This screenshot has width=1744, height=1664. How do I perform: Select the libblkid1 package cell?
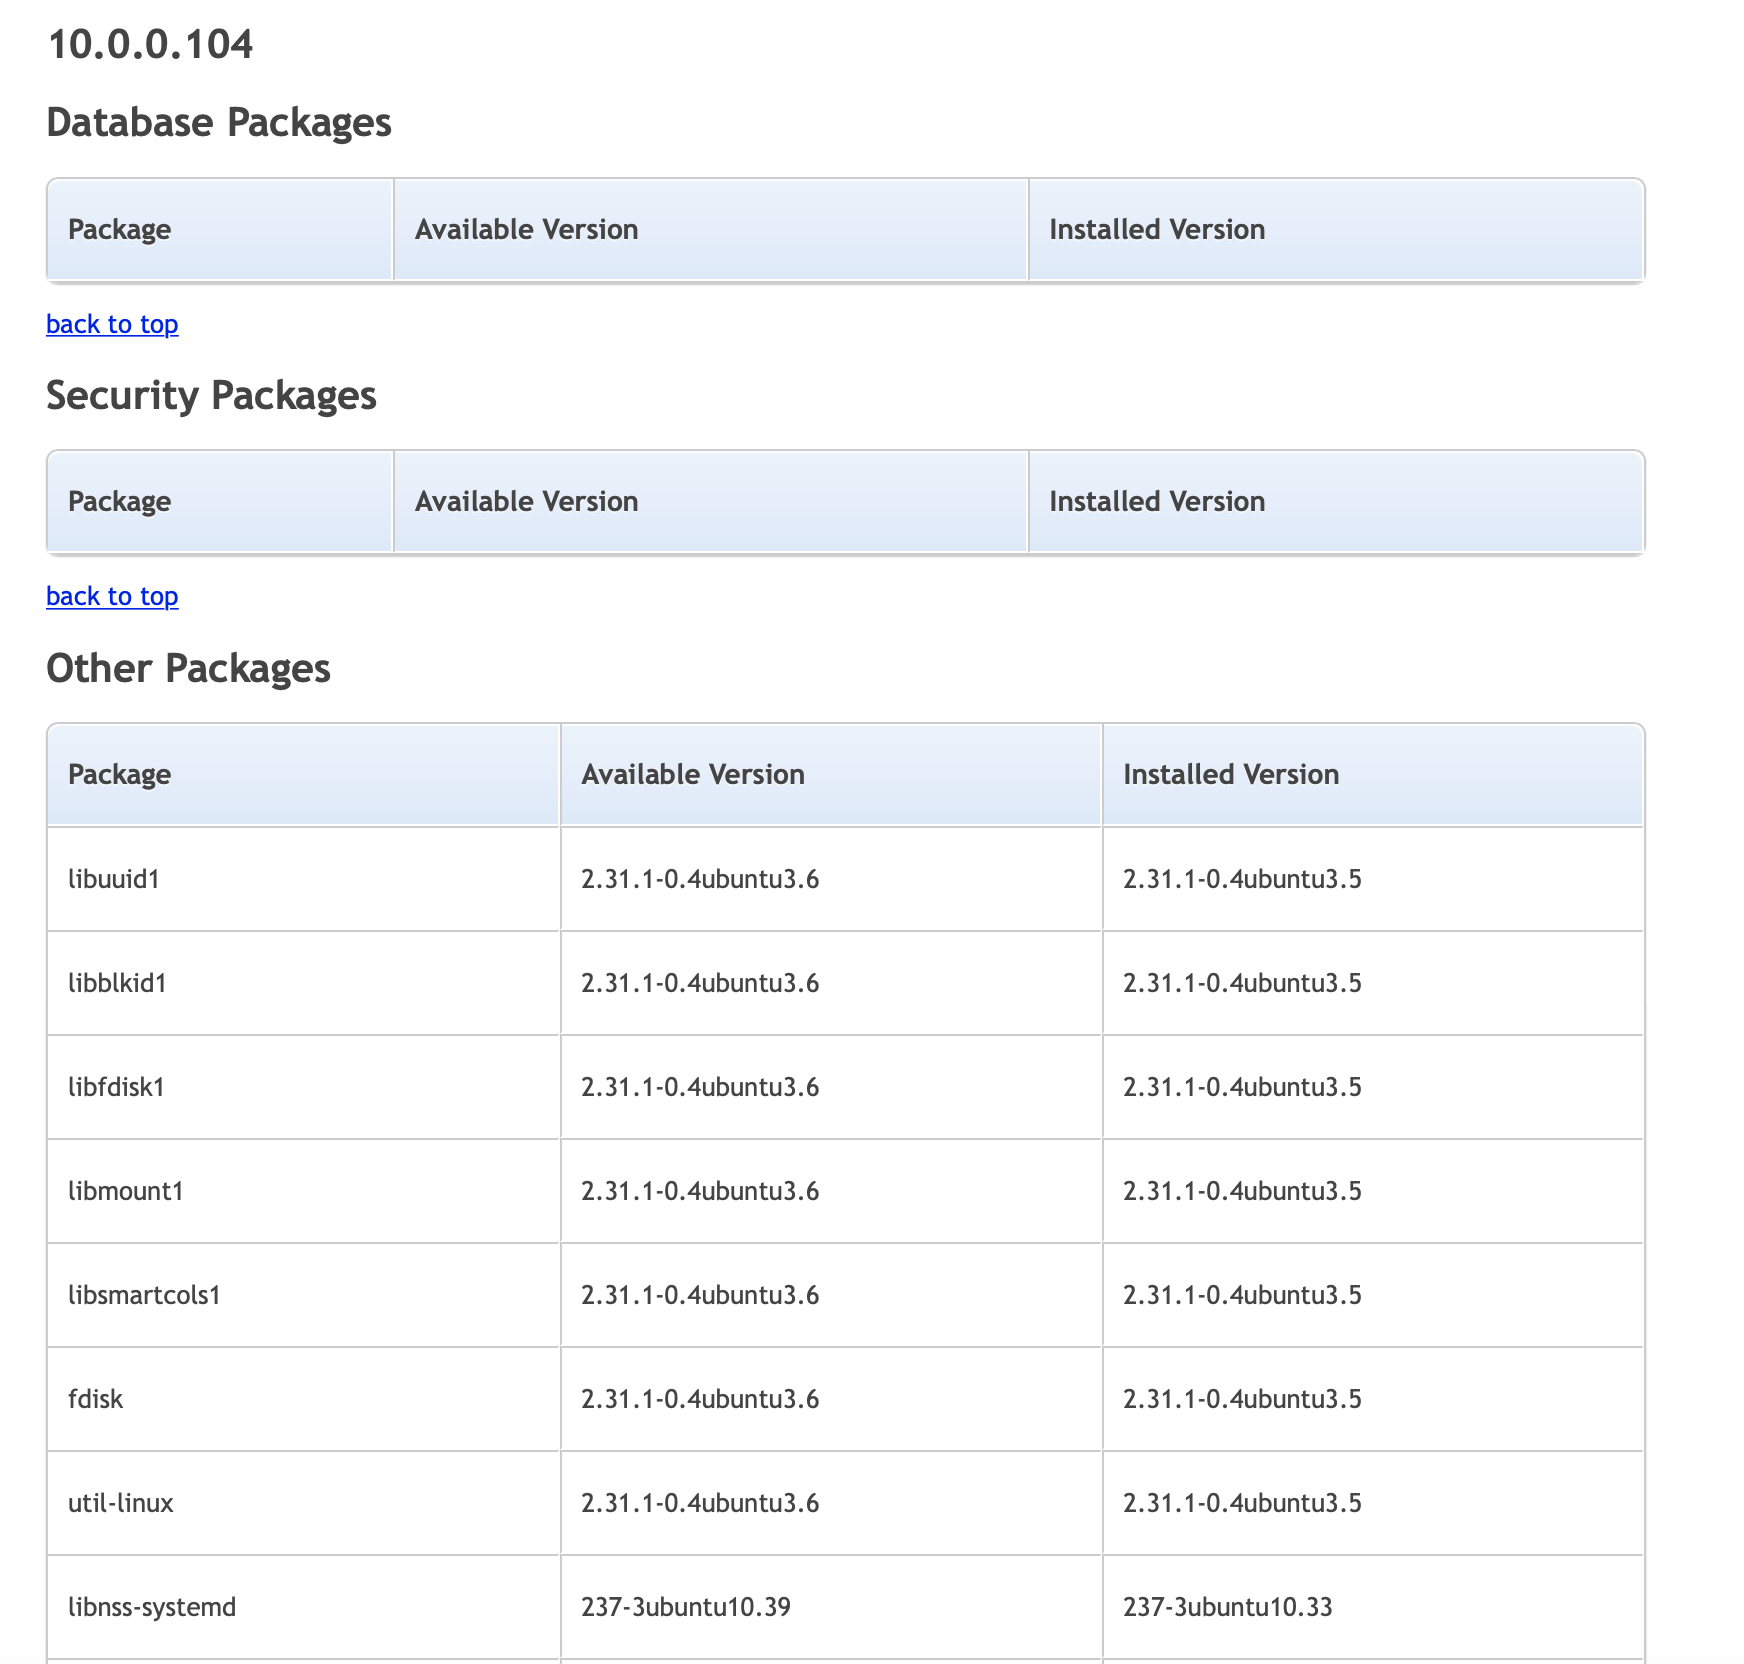pos(303,983)
